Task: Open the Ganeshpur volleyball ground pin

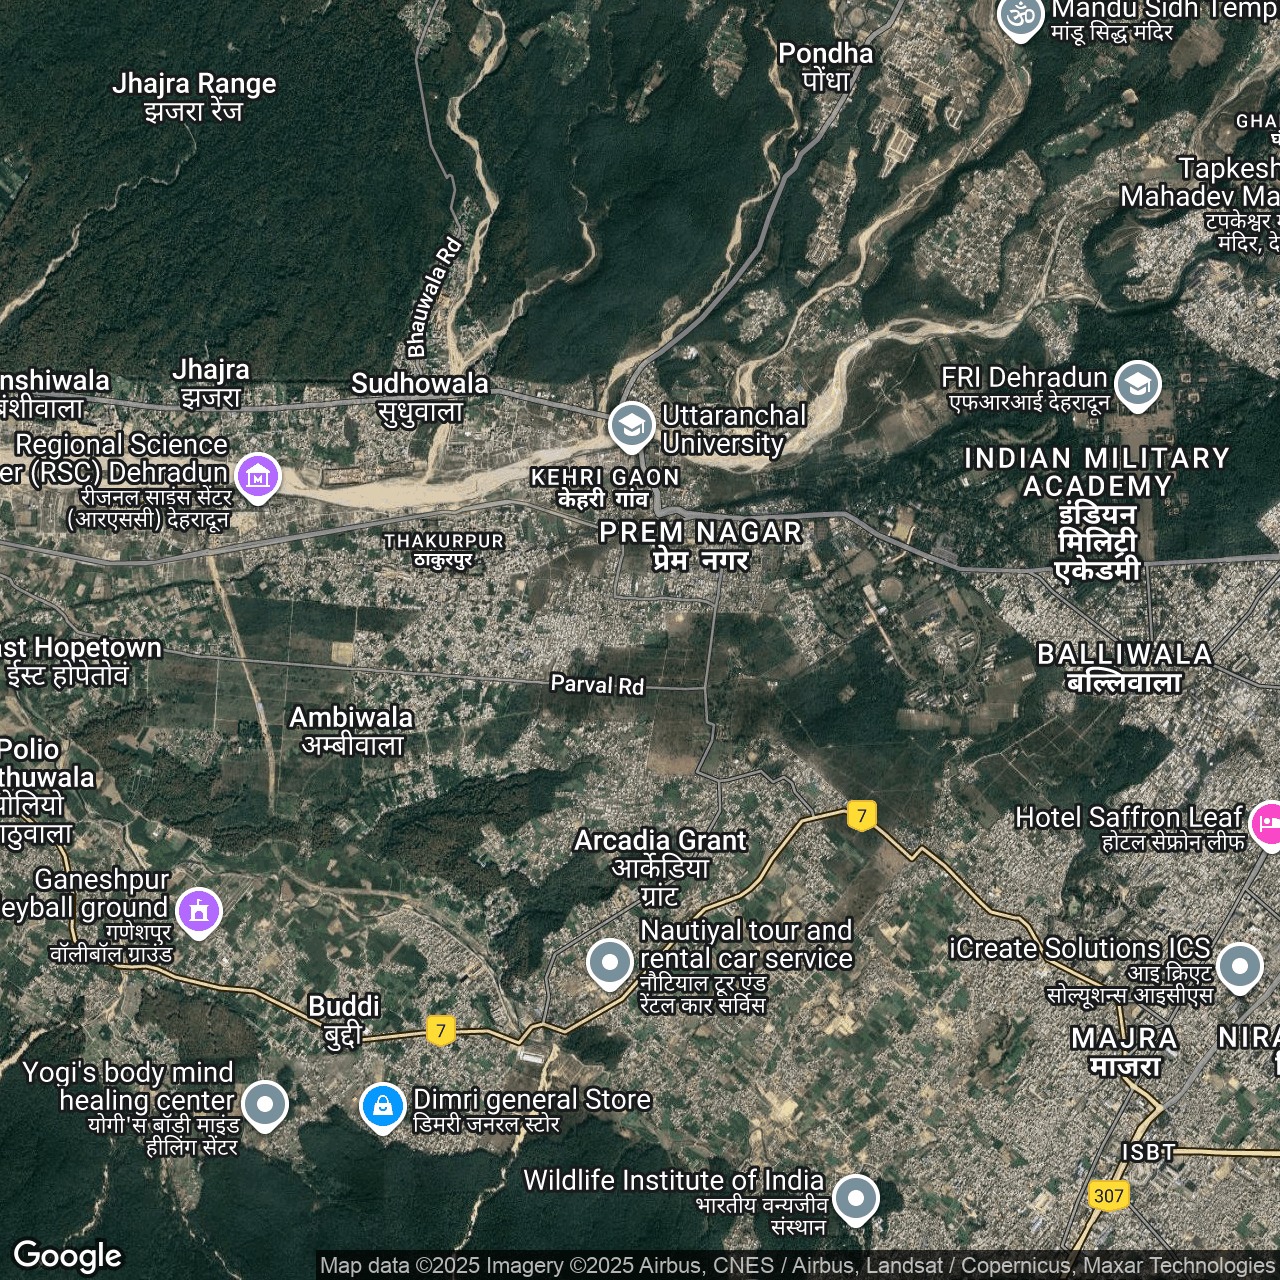Action: click(x=199, y=911)
